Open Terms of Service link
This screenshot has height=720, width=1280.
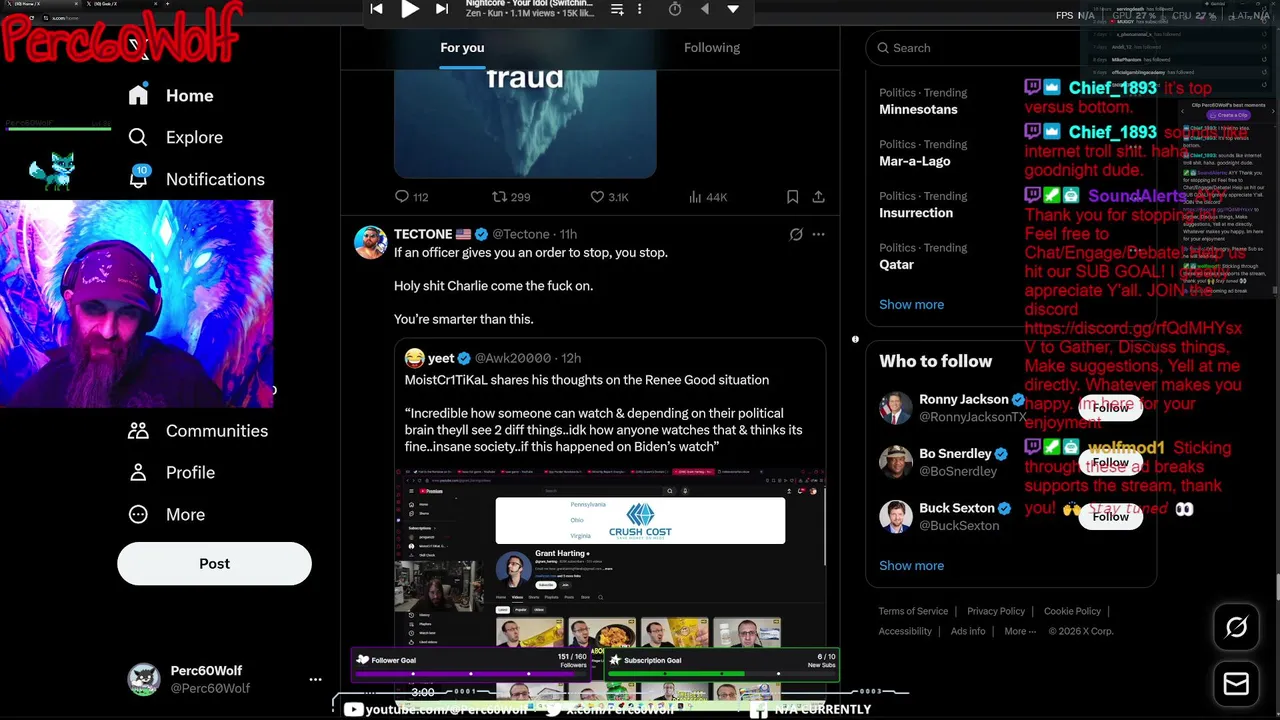[913, 611]
